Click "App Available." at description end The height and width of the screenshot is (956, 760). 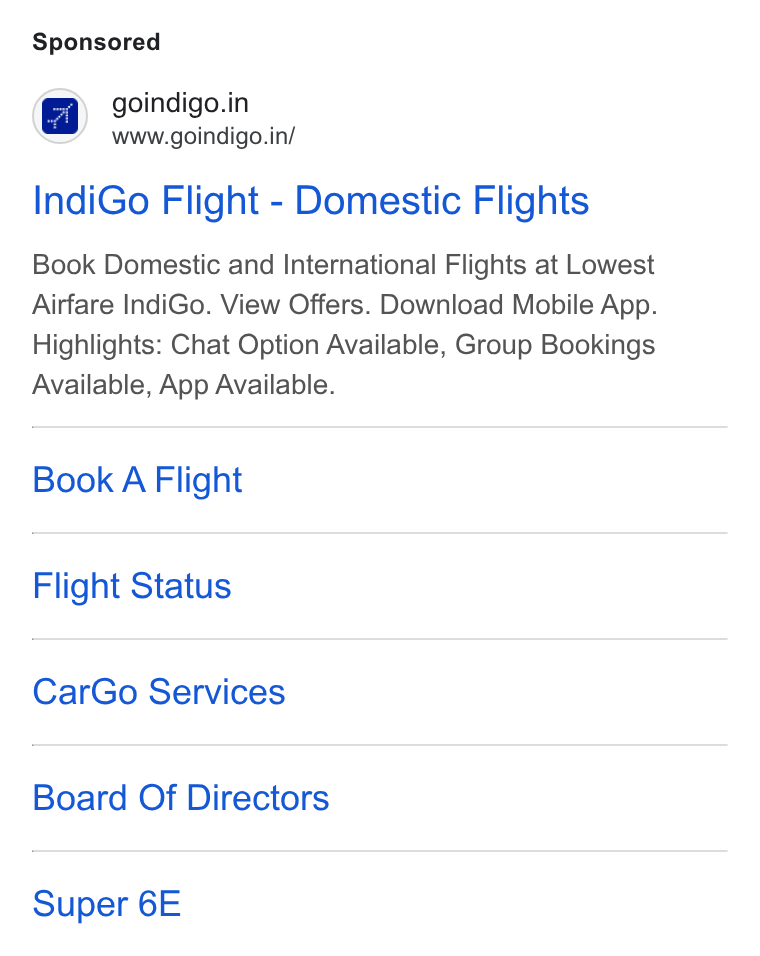point(247,385)
